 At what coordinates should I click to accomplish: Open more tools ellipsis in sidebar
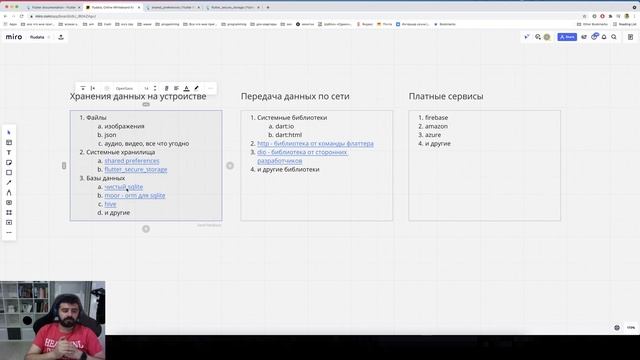9,233
